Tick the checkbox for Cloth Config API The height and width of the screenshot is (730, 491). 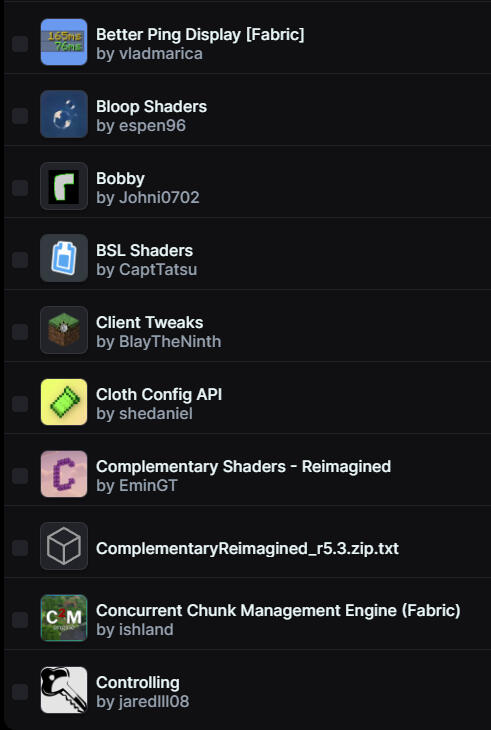pyautogui.click(x=20, y=404)
